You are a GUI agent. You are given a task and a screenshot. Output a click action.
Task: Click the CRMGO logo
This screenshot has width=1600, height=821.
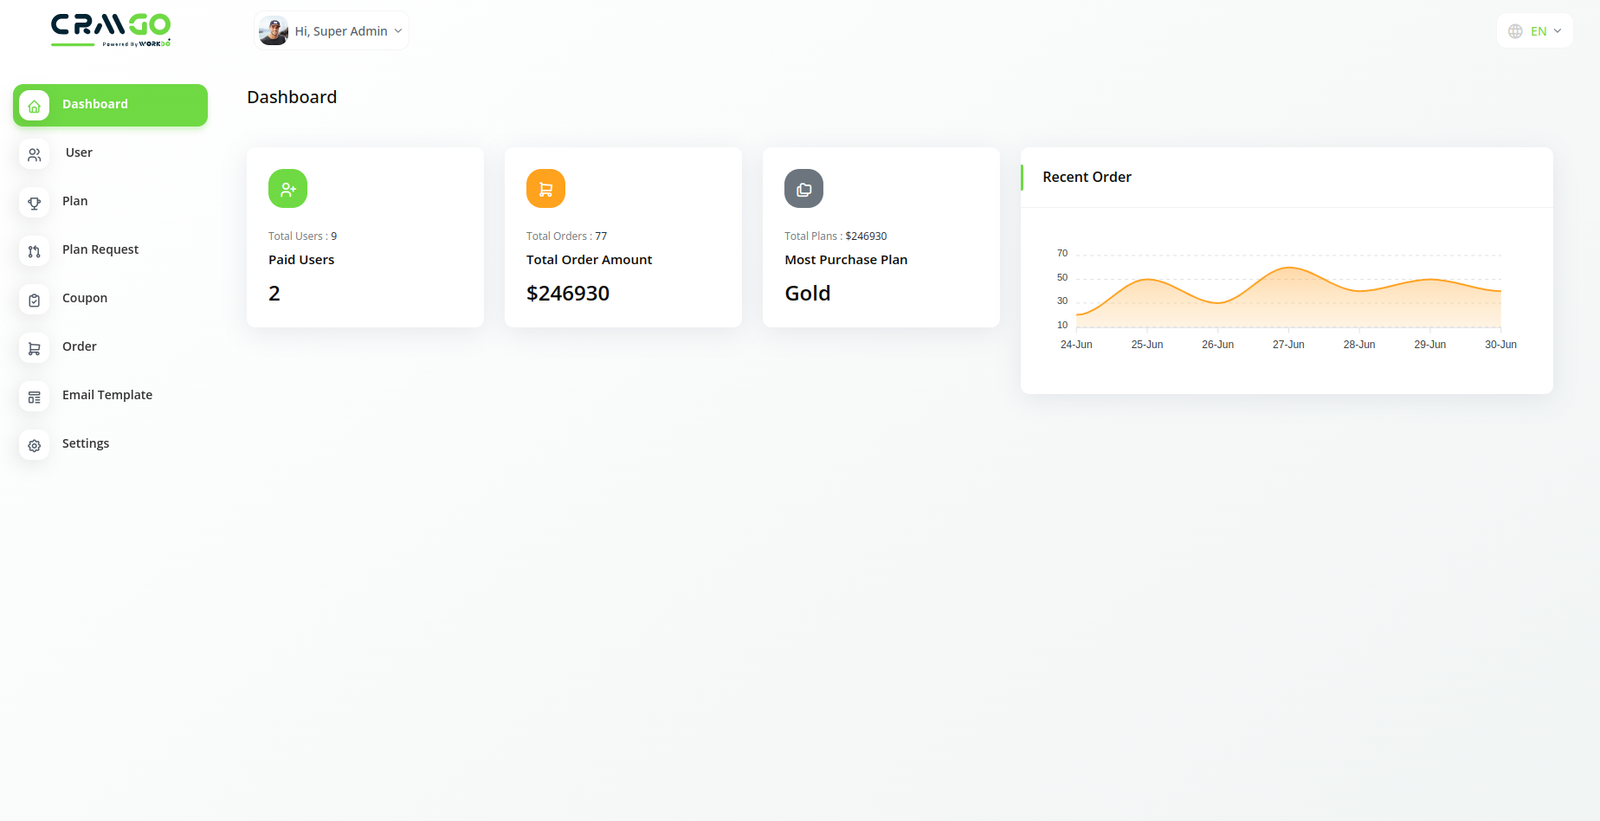(111, 30)
